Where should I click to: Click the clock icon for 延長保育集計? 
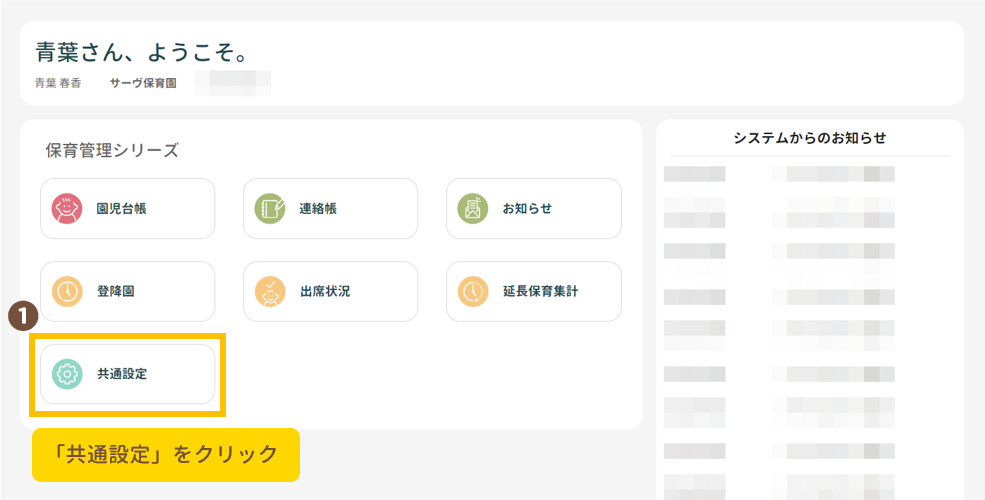click(472, 292)
